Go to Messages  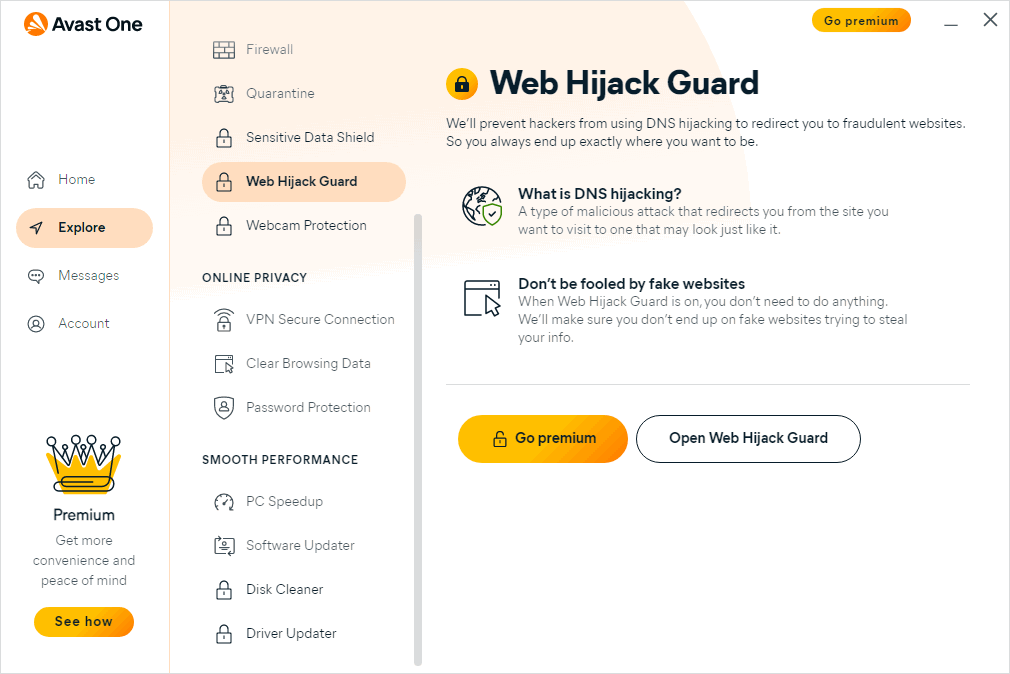84,276
